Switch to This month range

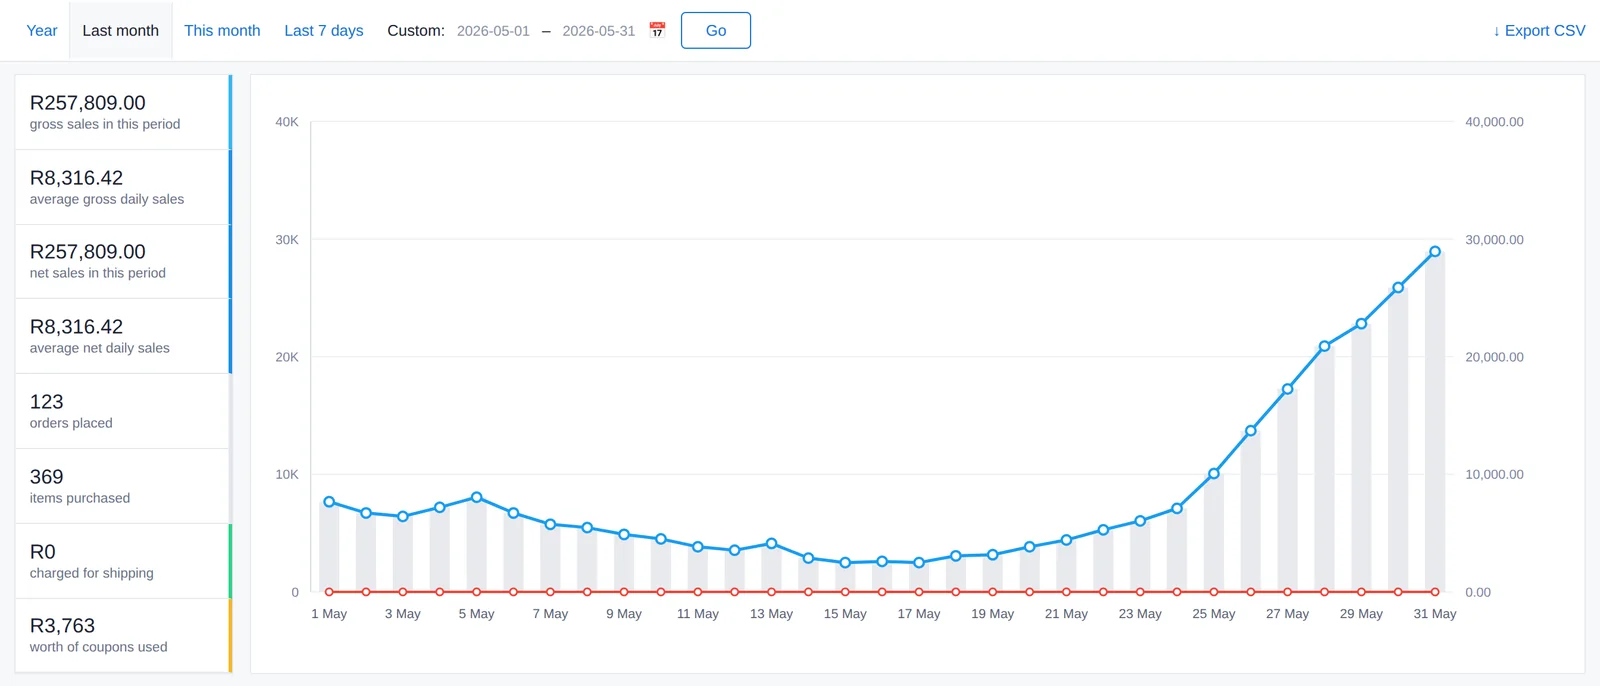pyautogui.click(x=222, y=31)
